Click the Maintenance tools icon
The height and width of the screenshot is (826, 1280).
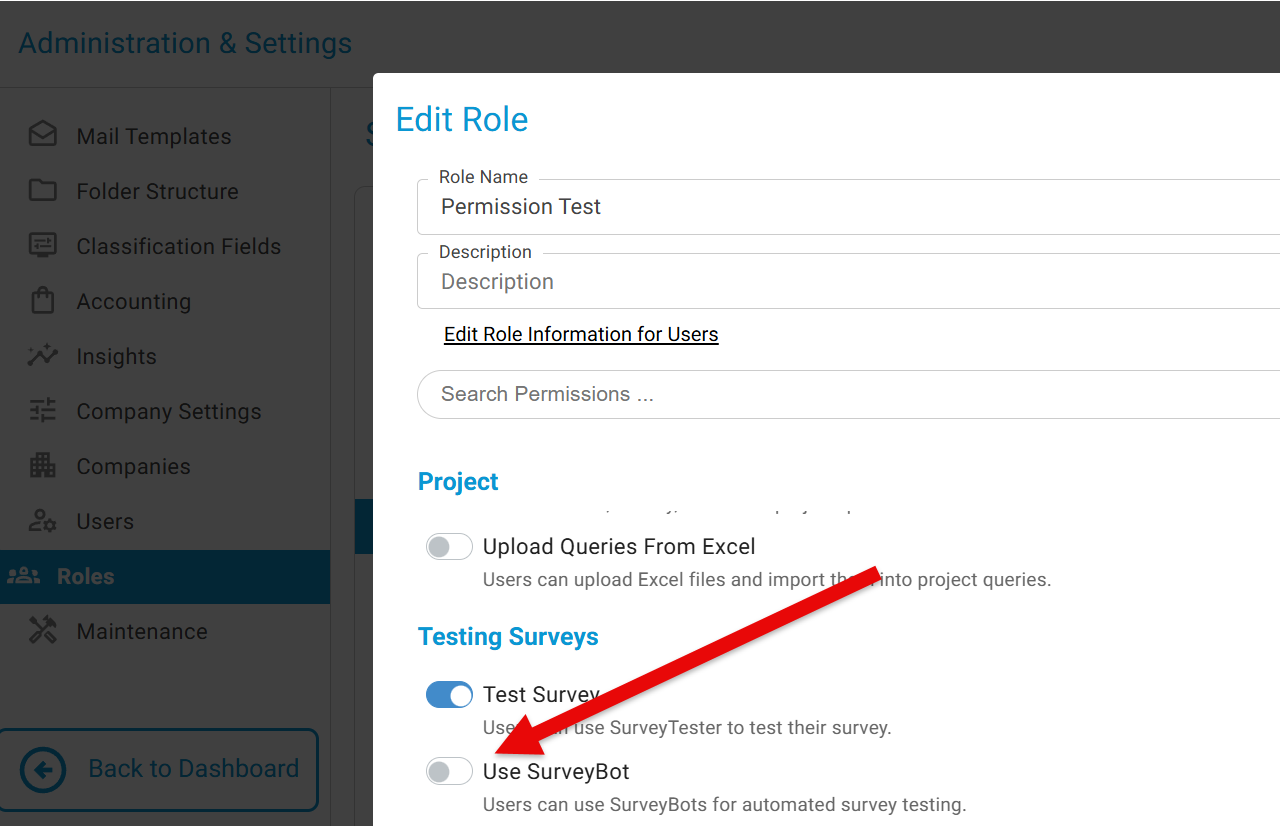click(42, 630)
